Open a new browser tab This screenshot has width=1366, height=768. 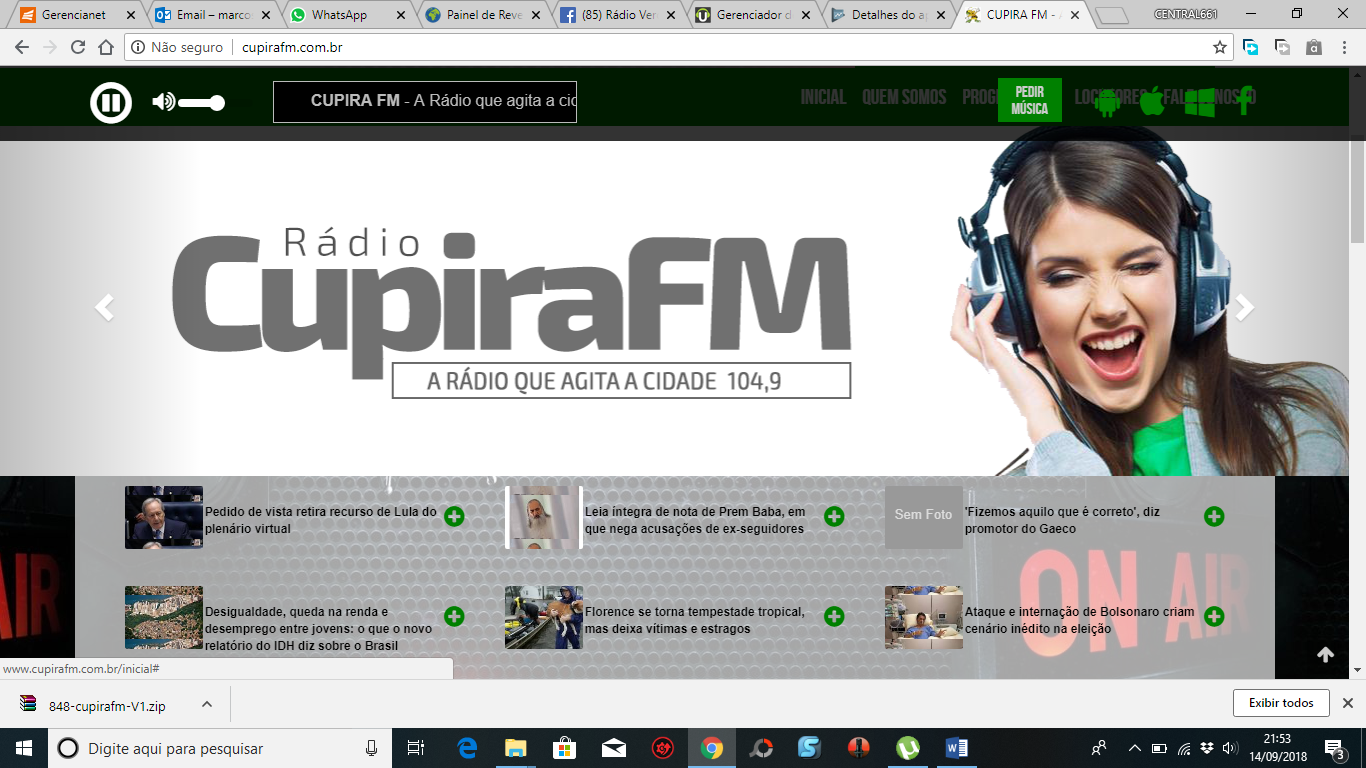point(1111,15)
